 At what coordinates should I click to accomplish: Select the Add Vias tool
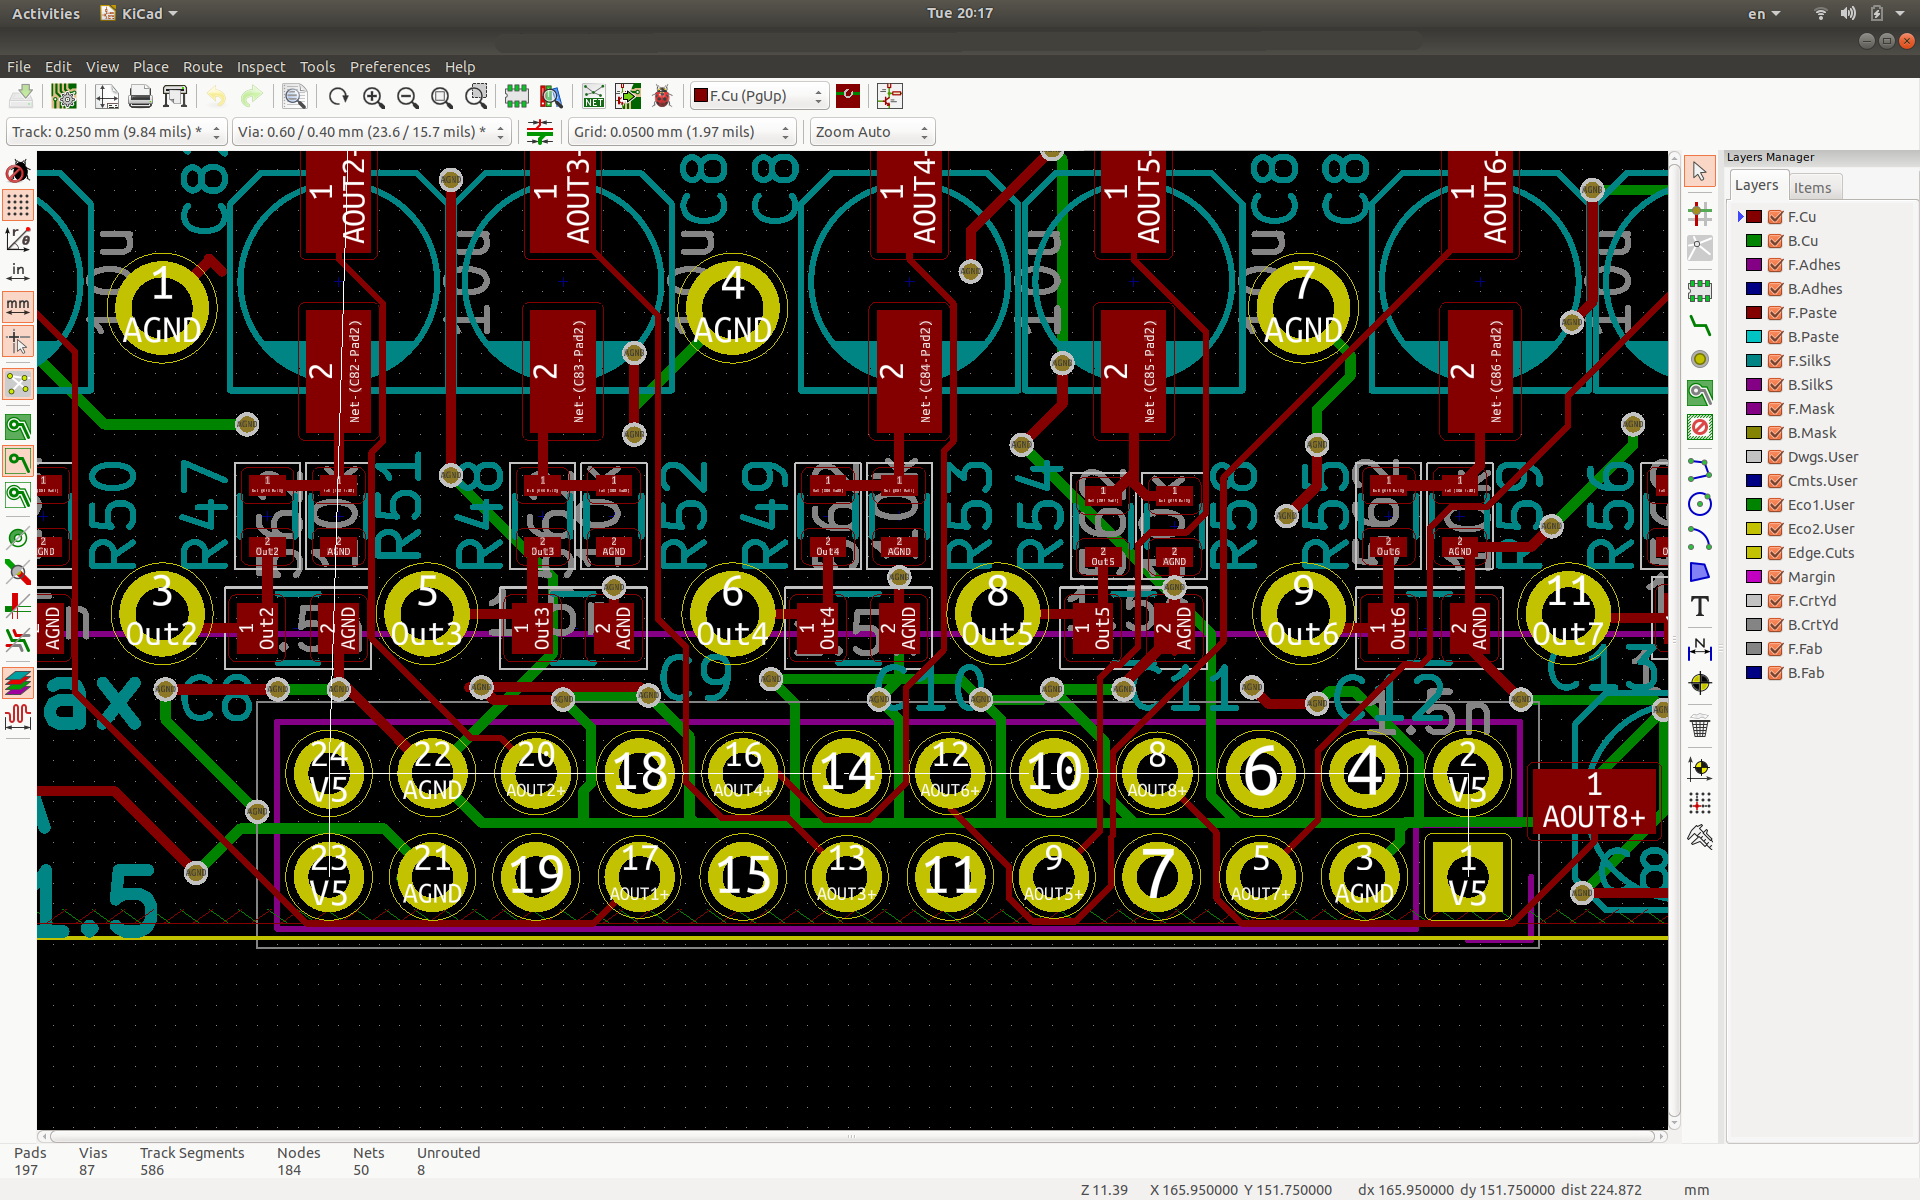(x=1700, y=359)
